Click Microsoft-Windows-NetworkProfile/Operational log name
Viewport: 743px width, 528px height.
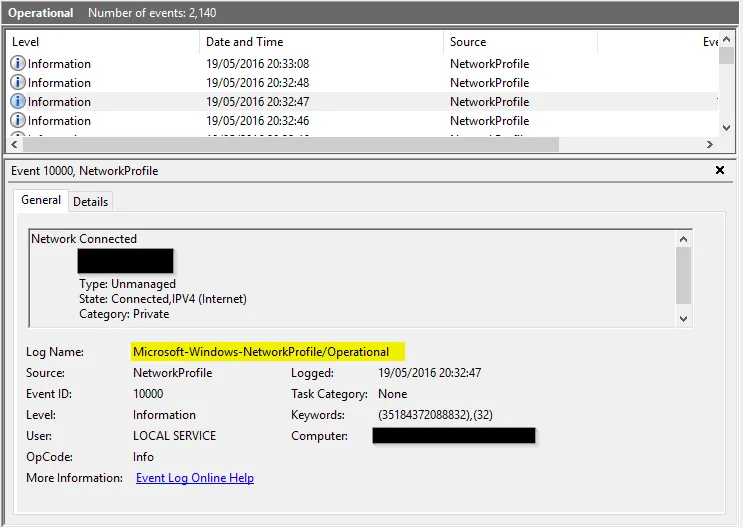[261, 352]
